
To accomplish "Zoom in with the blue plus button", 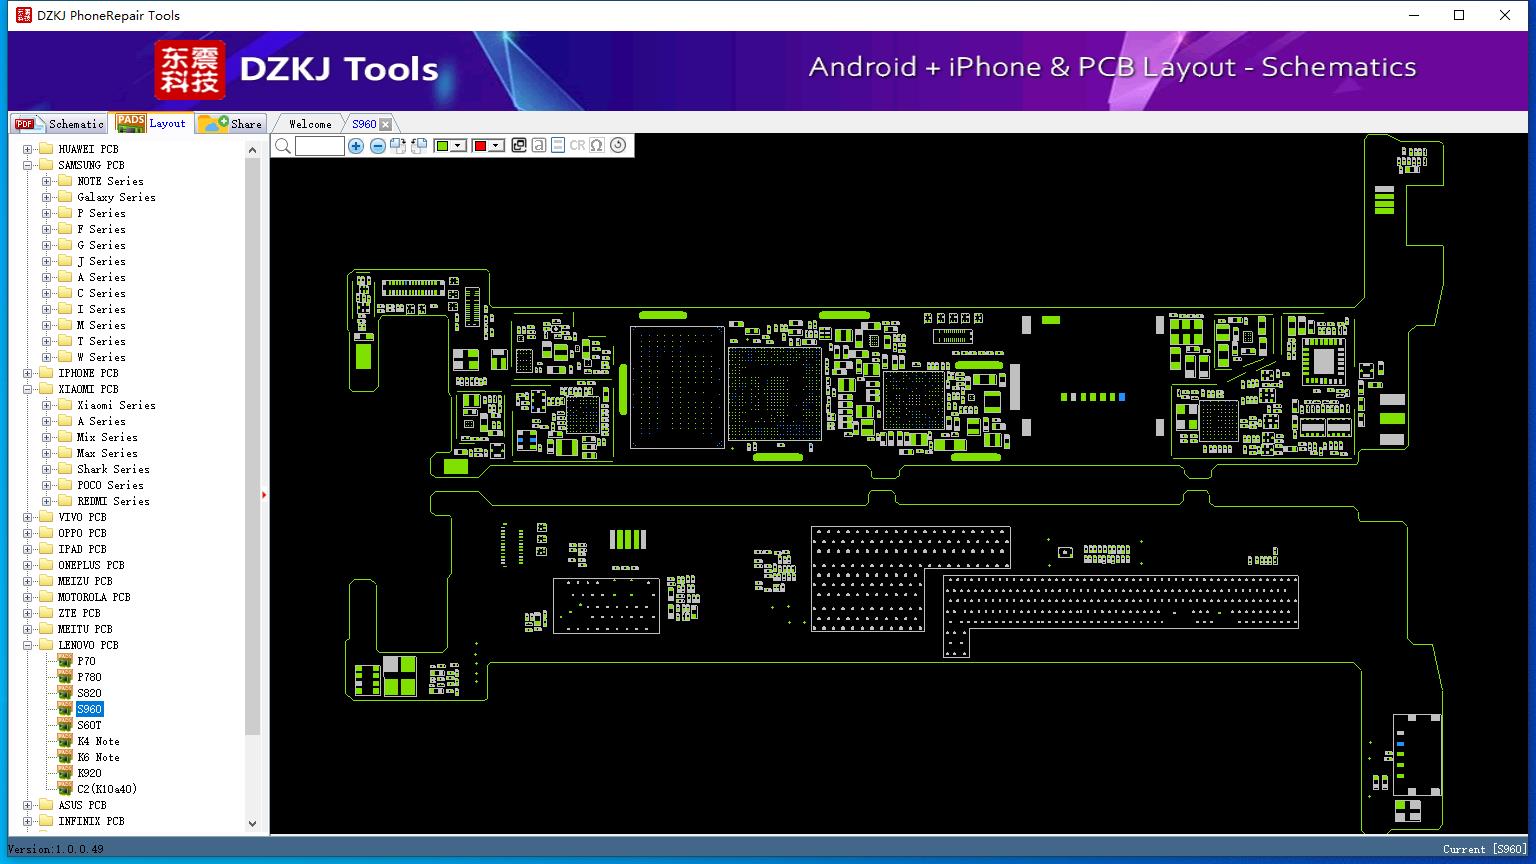I will [356, 146].
